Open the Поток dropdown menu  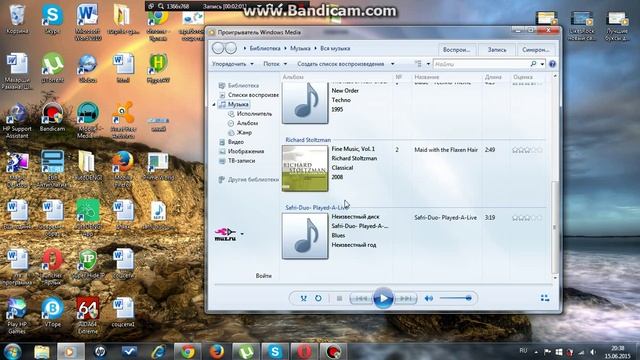pyautogui.click(x=275, y=64)
